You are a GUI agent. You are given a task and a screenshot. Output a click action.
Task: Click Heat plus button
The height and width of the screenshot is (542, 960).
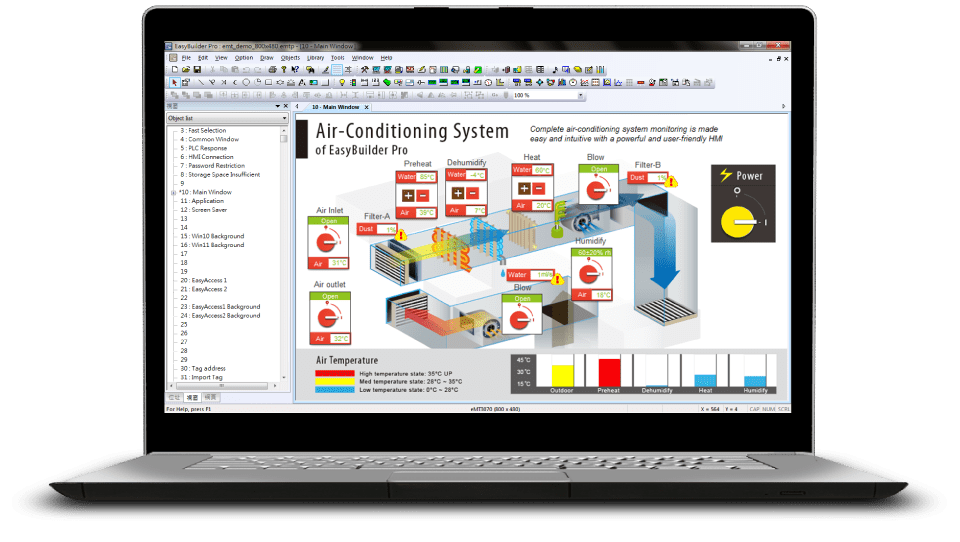[x=524, y=189]
